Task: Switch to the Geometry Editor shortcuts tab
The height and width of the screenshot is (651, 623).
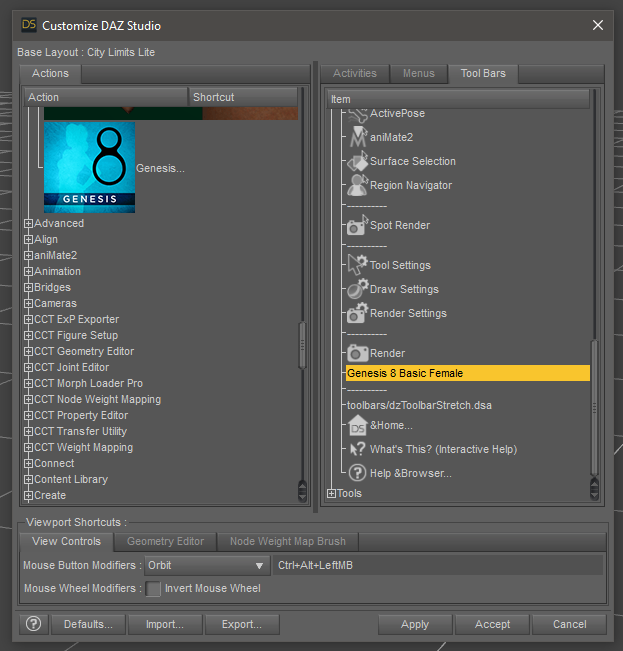Action: pyautogui.click(x=165, y=541)
